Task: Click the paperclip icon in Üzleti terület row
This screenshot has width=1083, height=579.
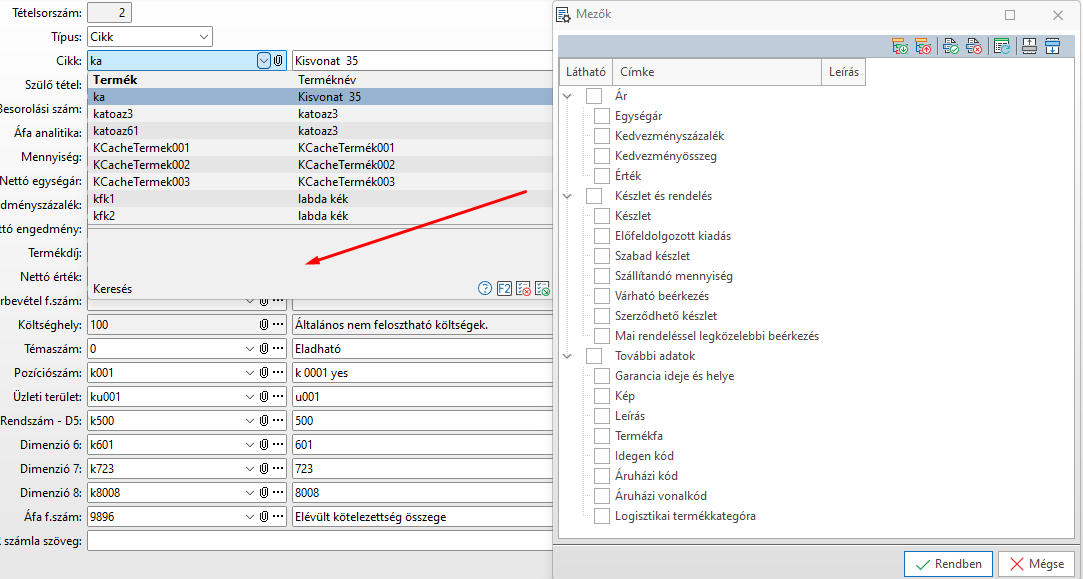Action: pos(264,397)
